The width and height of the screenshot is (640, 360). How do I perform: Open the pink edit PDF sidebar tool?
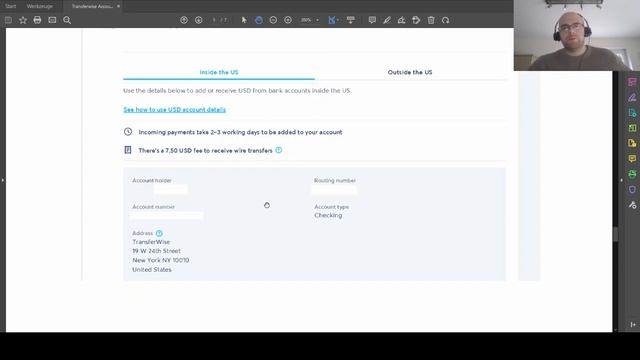coord(632,82)
